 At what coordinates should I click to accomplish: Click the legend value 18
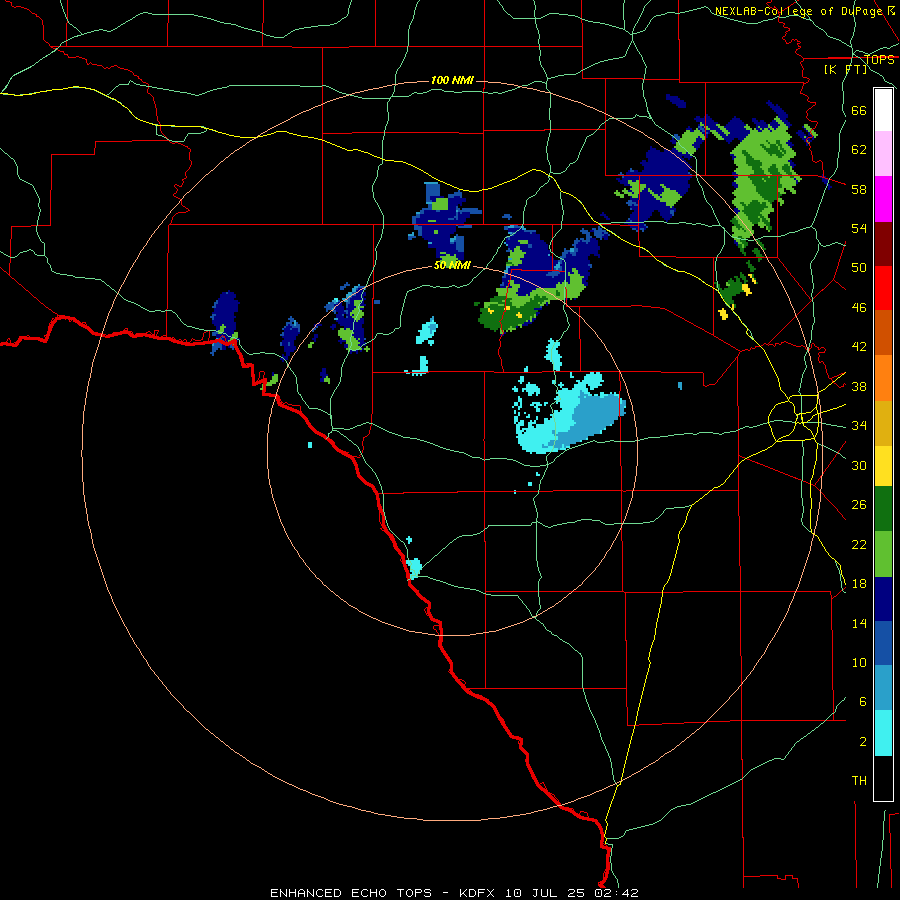859,584
